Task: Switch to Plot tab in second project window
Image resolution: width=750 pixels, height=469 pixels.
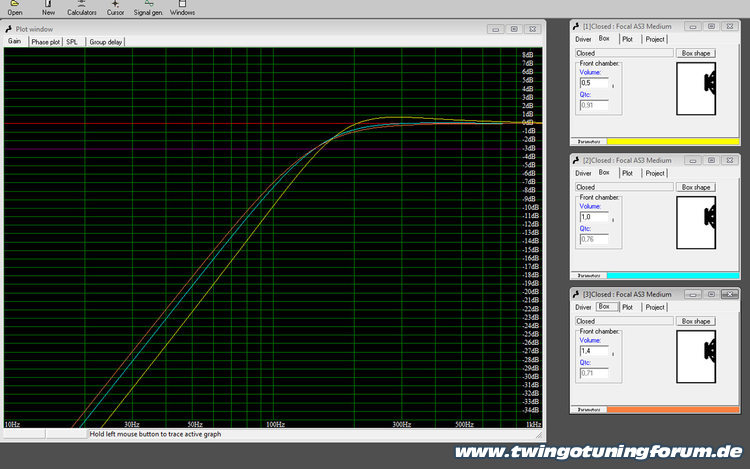Action: pyautogui.click(x=627, y=173)
